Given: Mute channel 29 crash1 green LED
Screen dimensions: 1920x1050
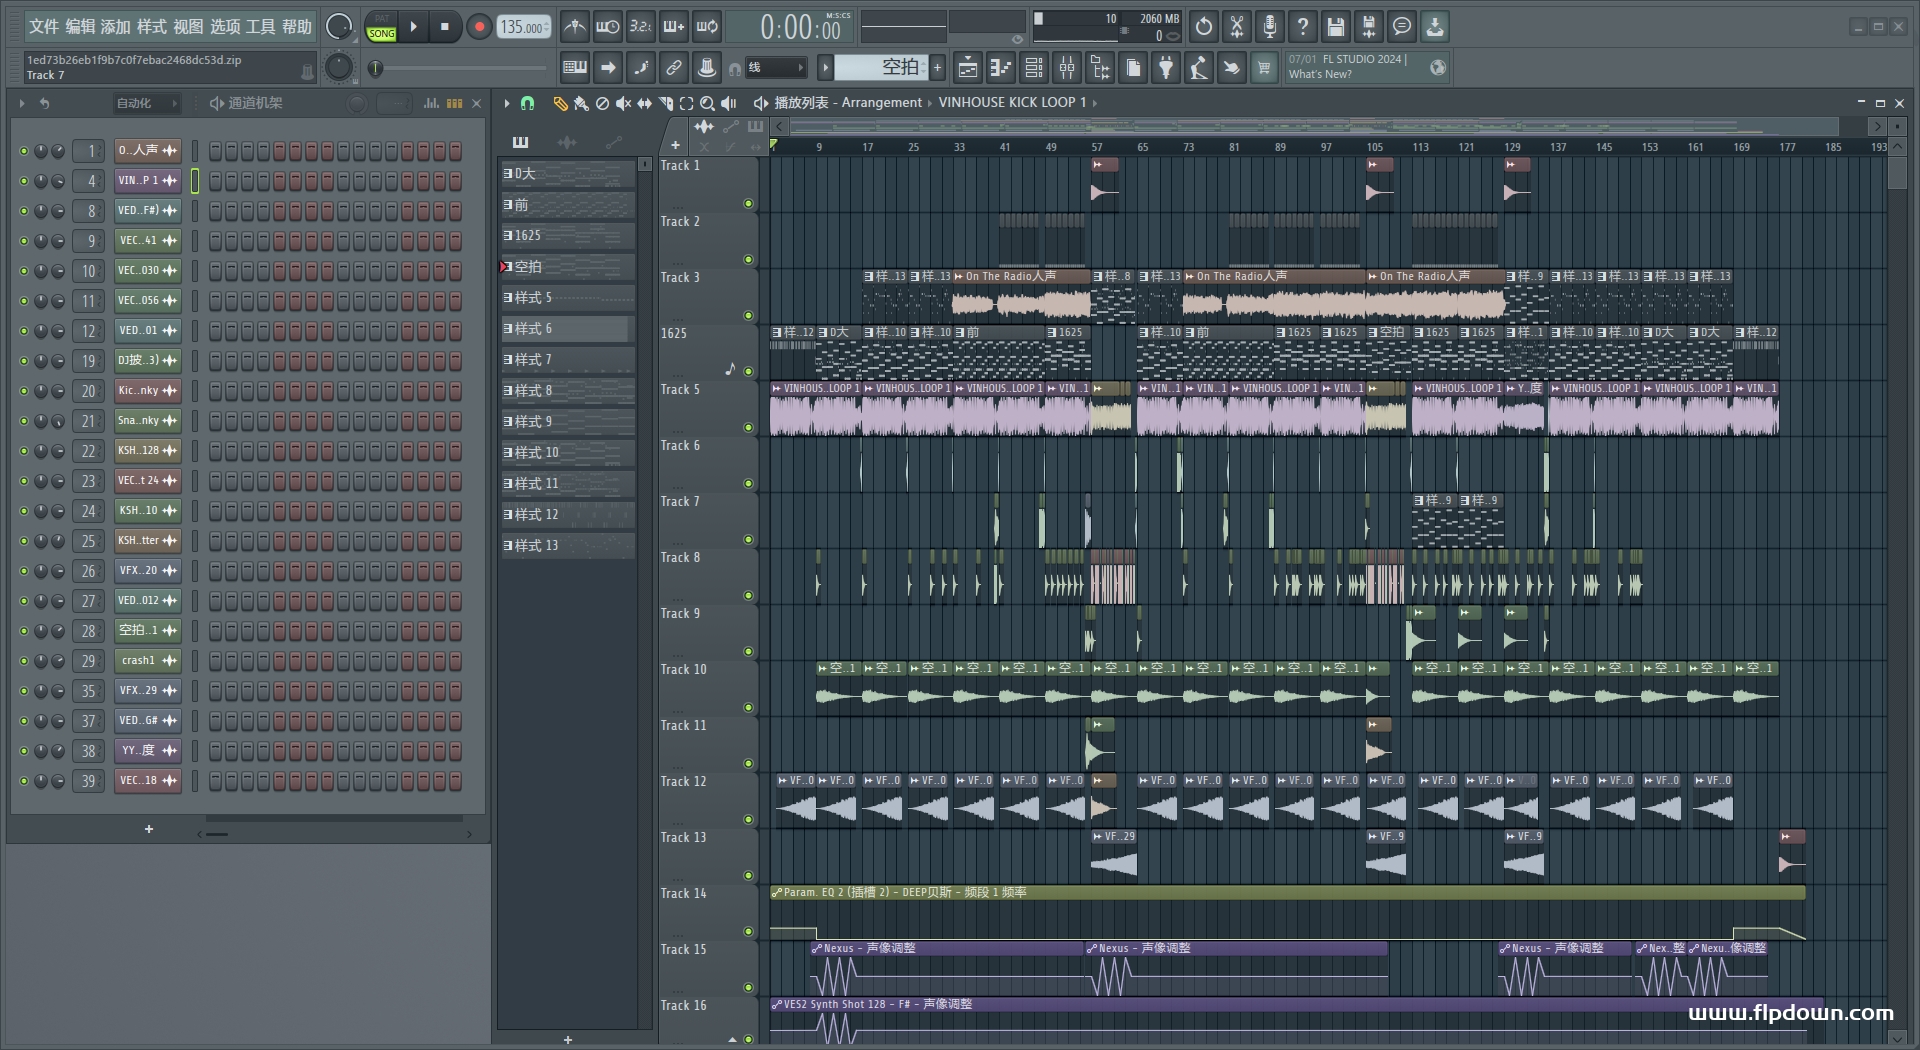Looking at the screenshot, I should pyautogui.click(x=24, y=661).
